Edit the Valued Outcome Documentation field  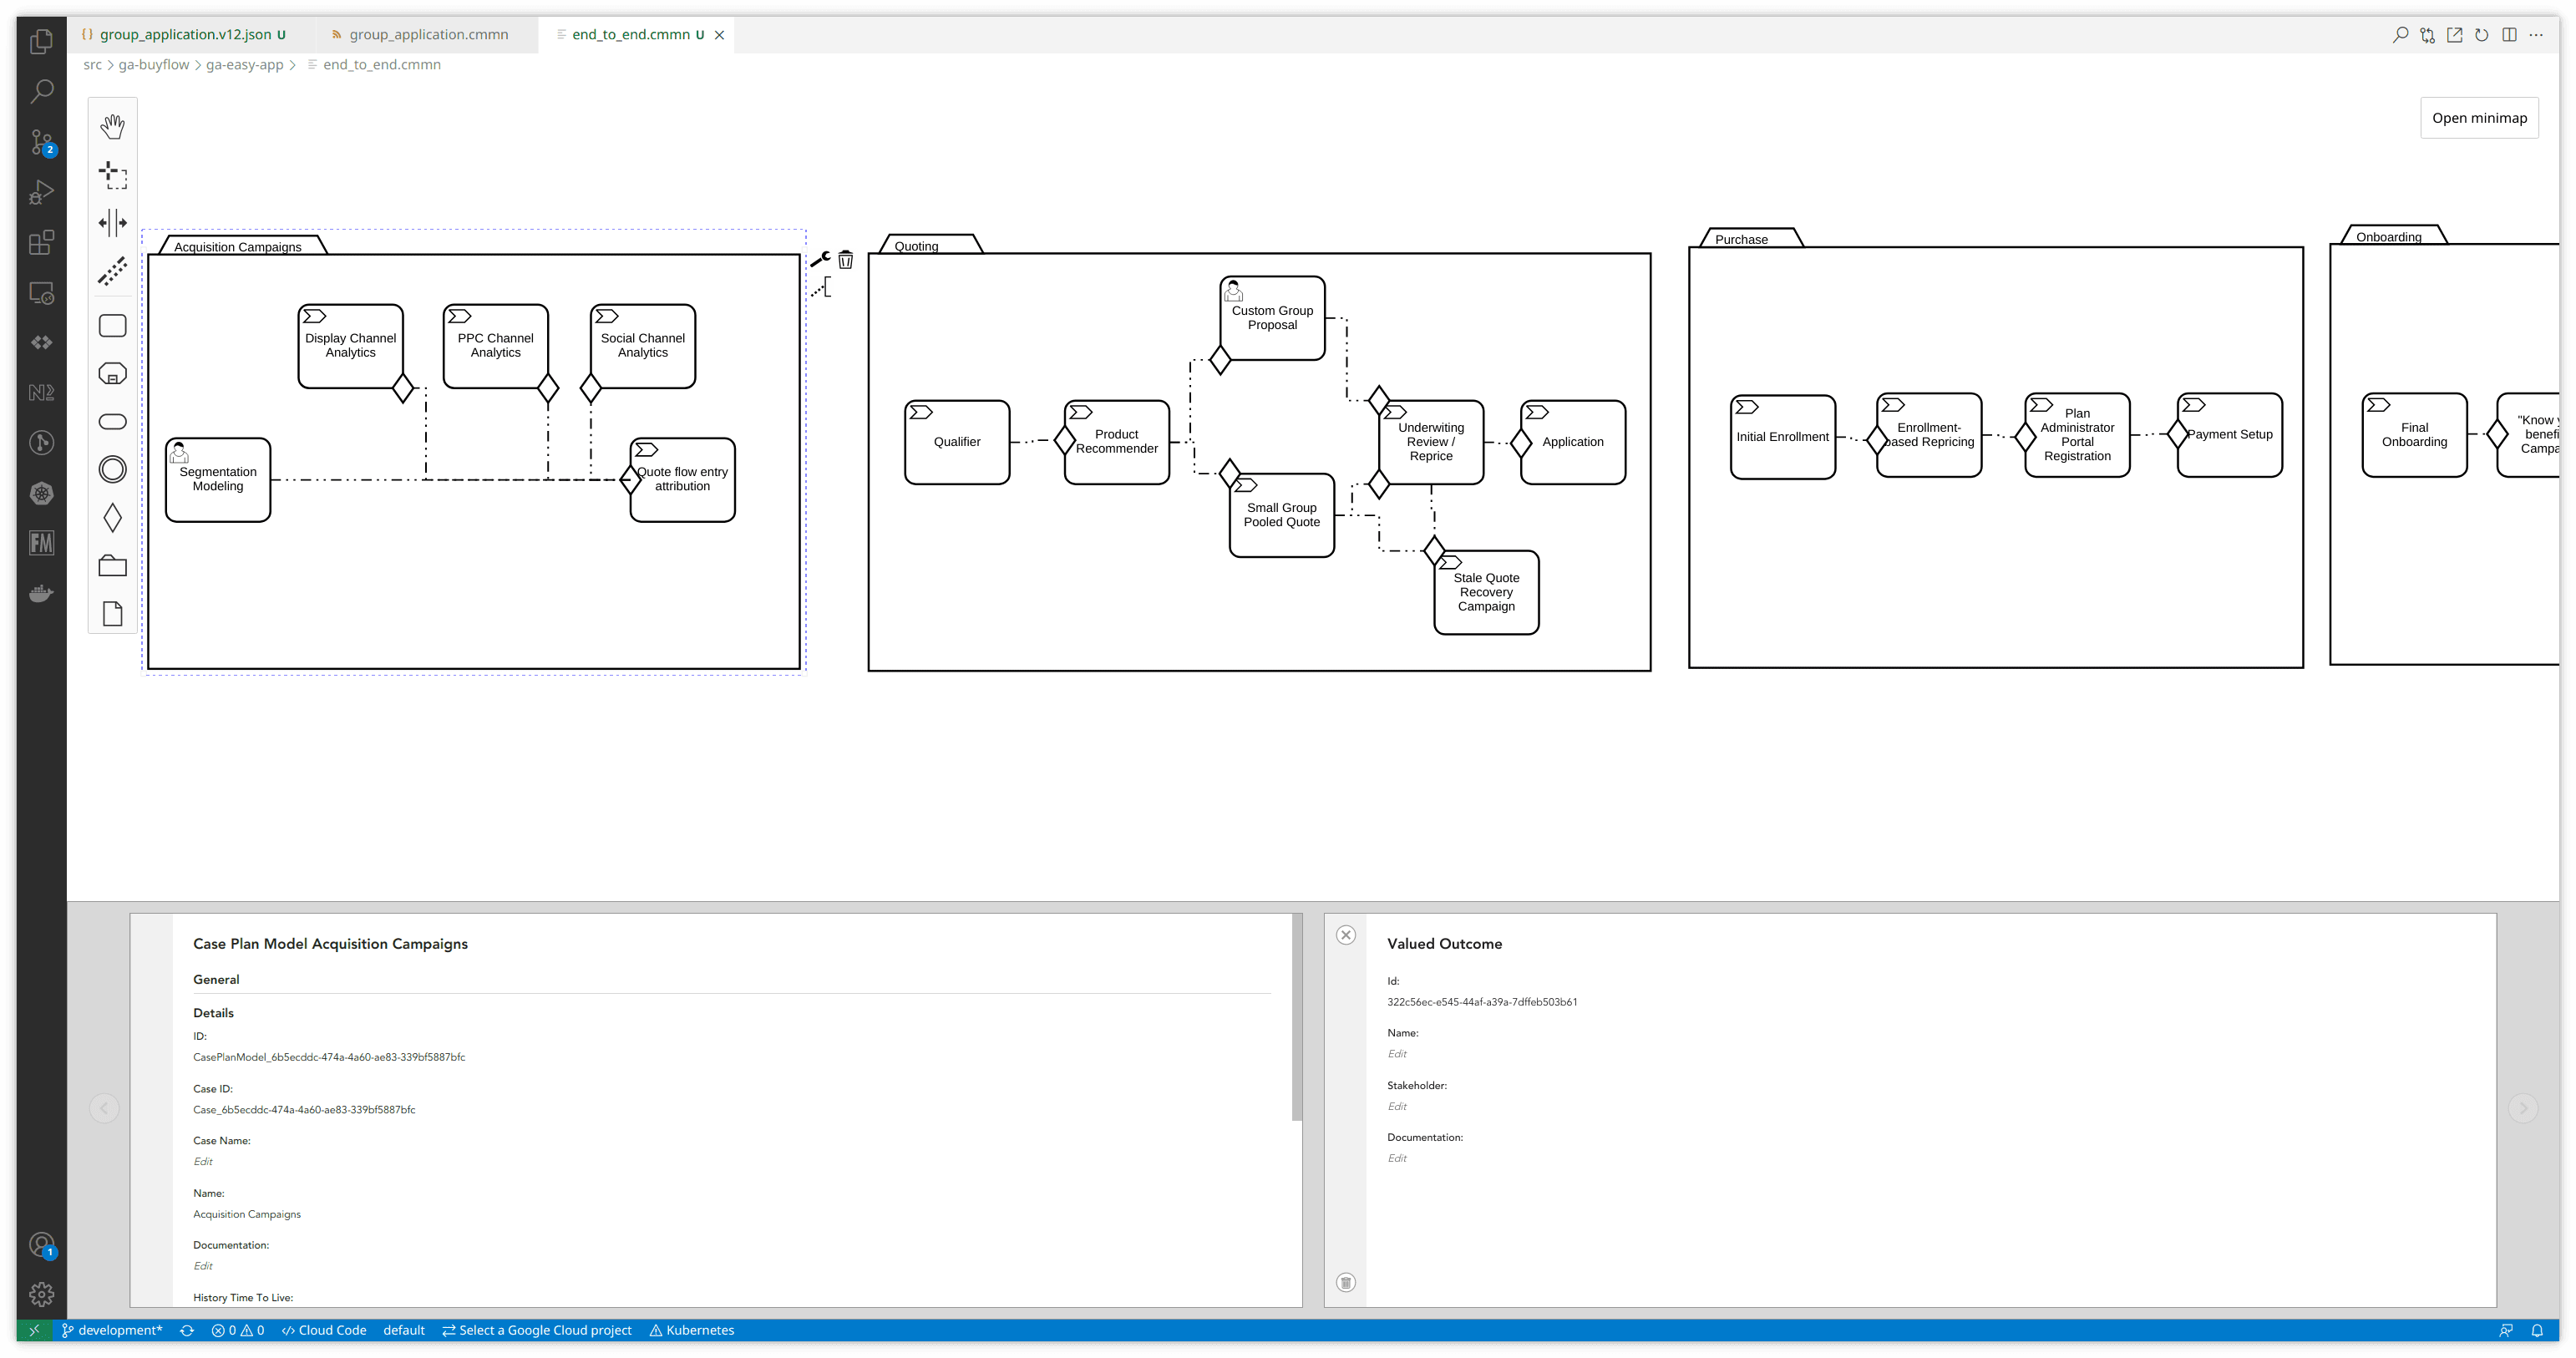coord(1397,1159)
